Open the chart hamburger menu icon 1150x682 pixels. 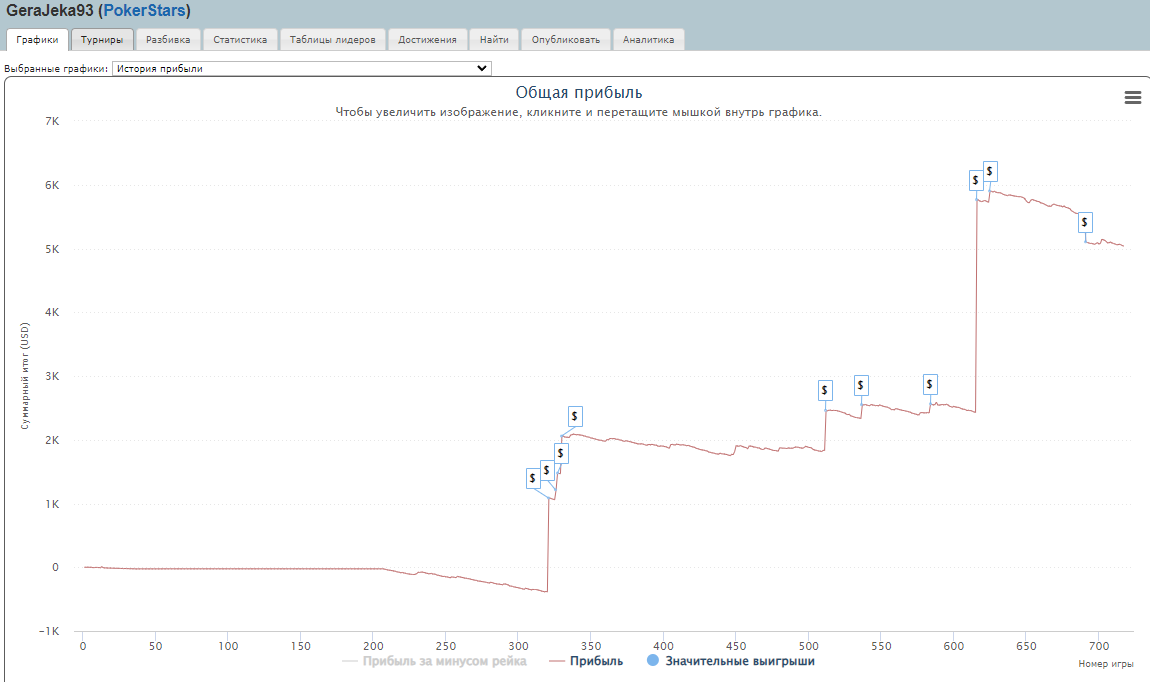coord(1132,97)
